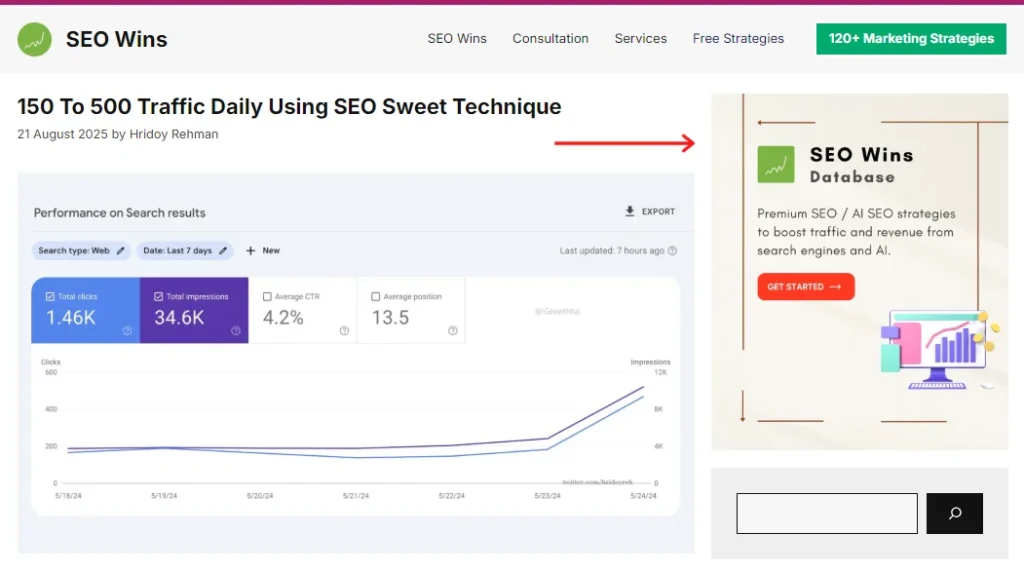Toggle the Total impressions checkbox
Viewport: 1024px width, 573px height.
tap(159, 297)
